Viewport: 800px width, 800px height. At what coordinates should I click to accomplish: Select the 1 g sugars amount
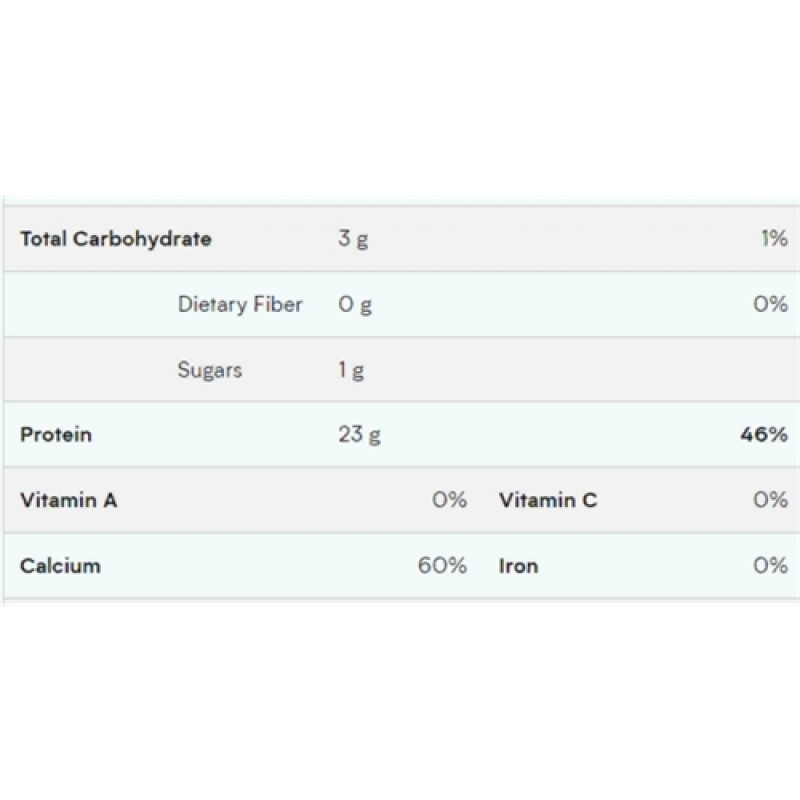pyautogui.click(x=351, y=370)
